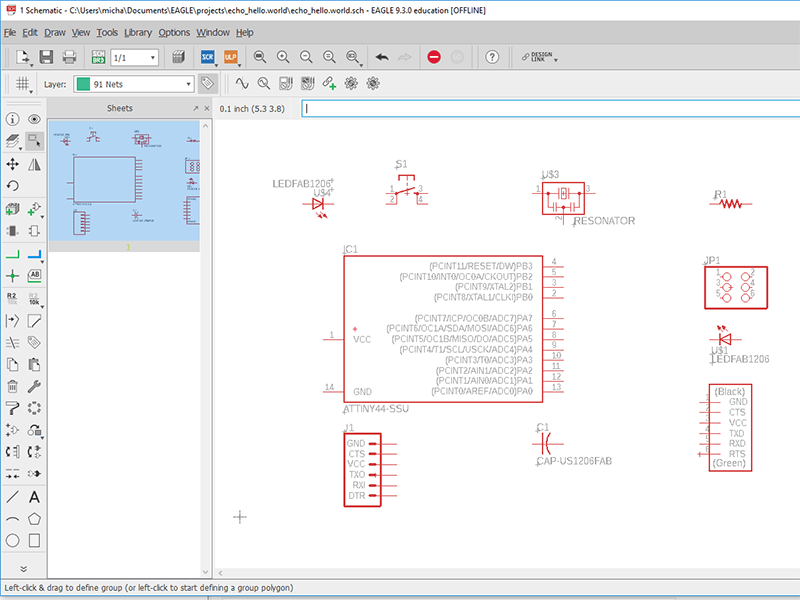The width and height of the screenshot is (800, 600).
Task: Open the File menu
Action: 10,33
